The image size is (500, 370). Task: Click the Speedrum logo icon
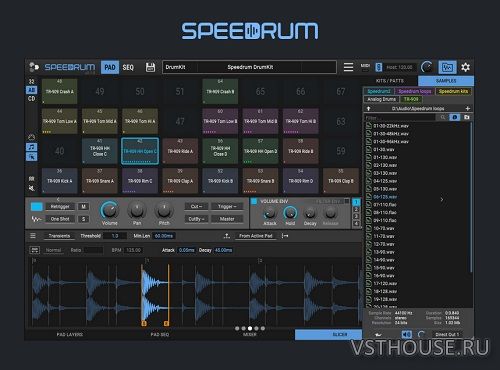[34, 67]
